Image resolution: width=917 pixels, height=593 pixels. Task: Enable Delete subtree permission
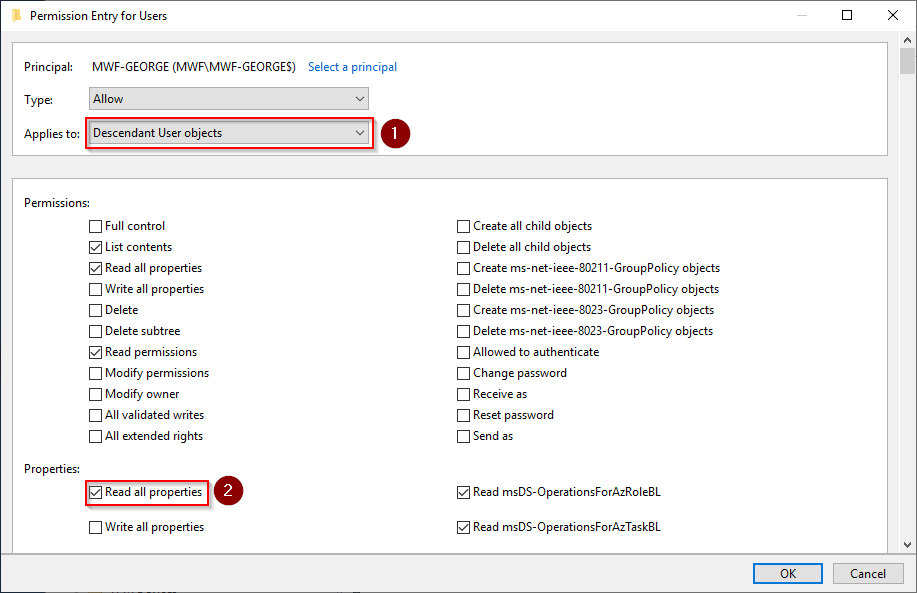click(x=96, y=332)
